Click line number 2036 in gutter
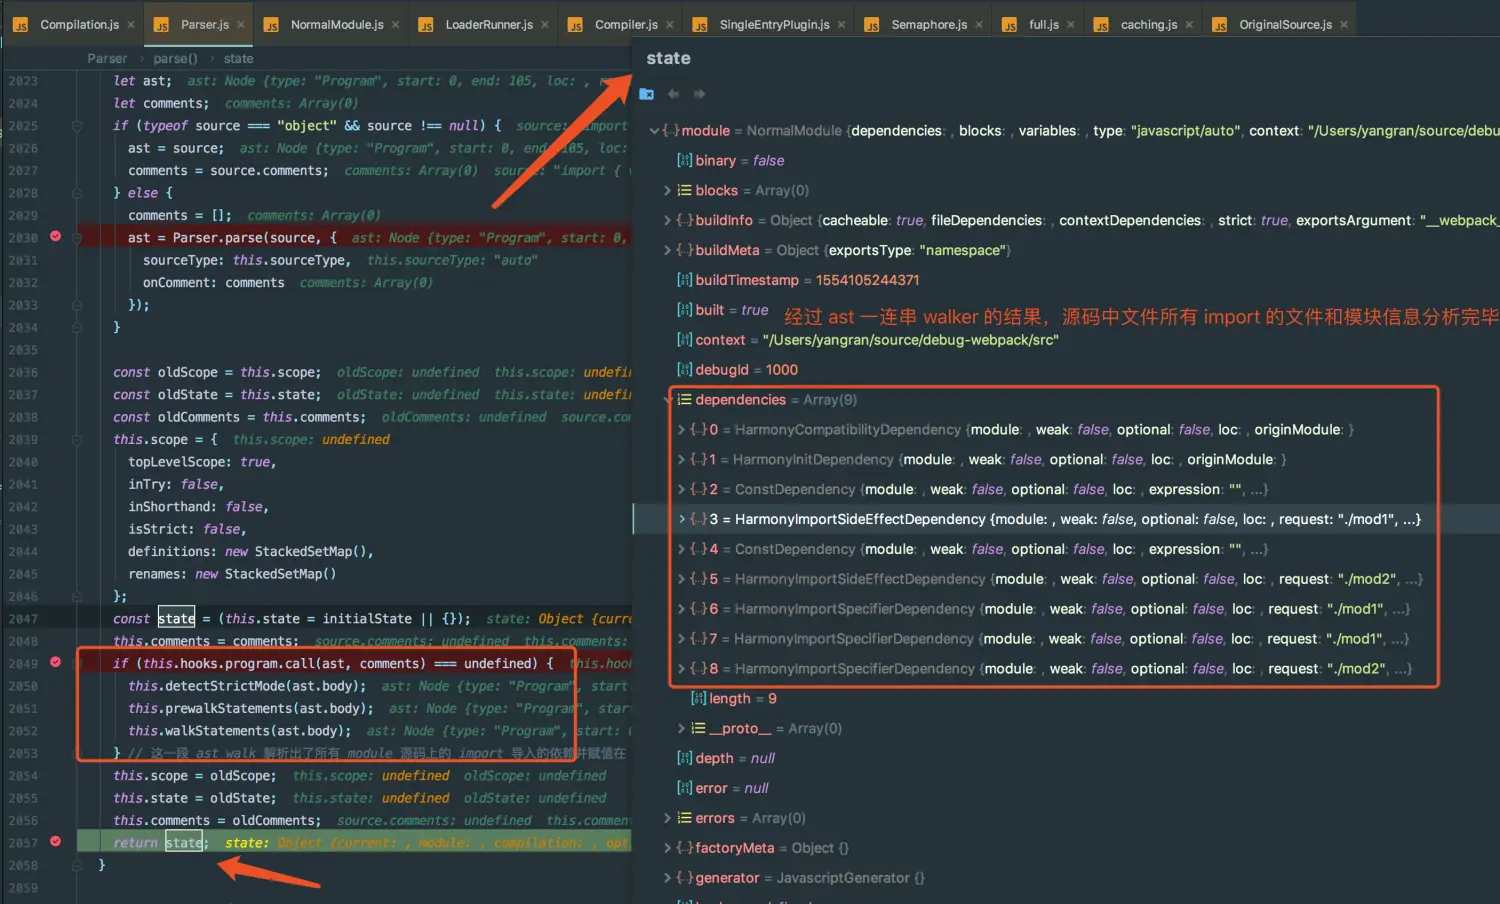The height and width of the screenshot is (904, 1500). coord(22,372)
